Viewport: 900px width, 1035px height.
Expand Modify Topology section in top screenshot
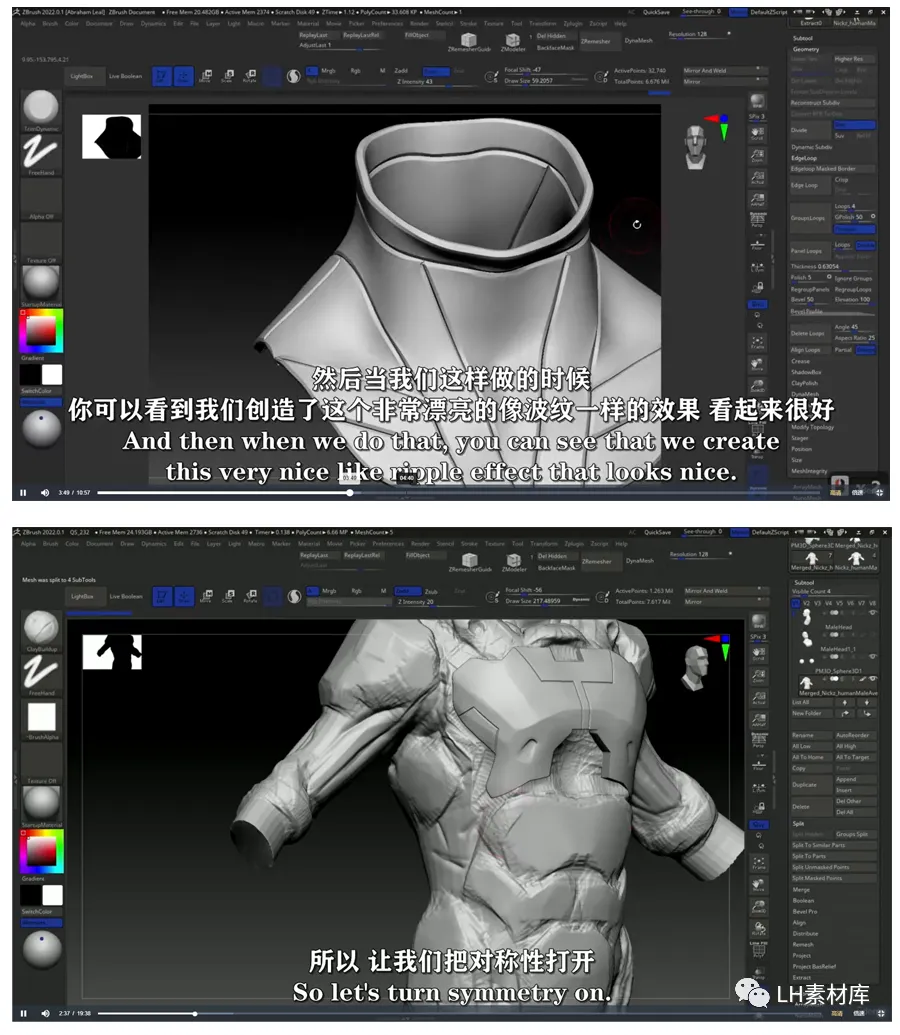[812, 427]
